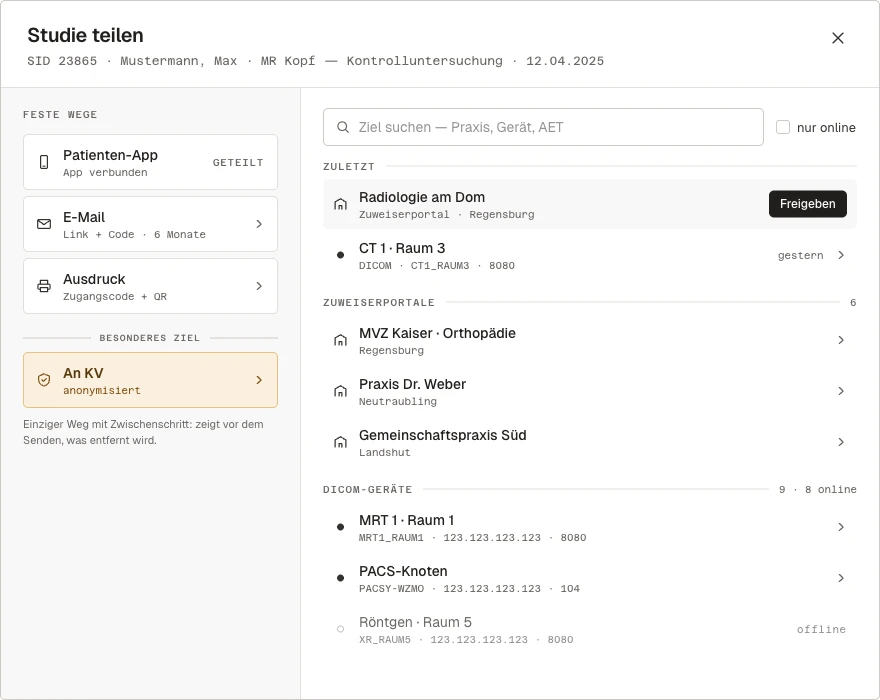Click the ZUWEISERPORTALE section header
The height and width of the screenshot is (700, 880).
(x=379, y=303)
